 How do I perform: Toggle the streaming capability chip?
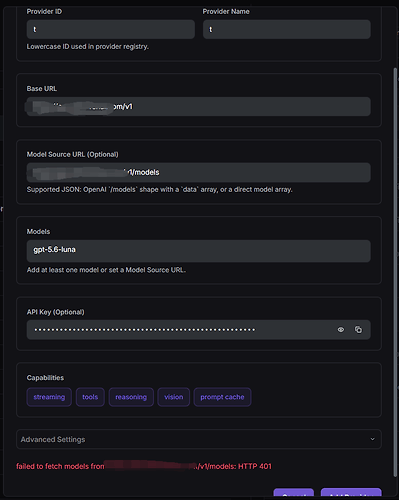49,397
